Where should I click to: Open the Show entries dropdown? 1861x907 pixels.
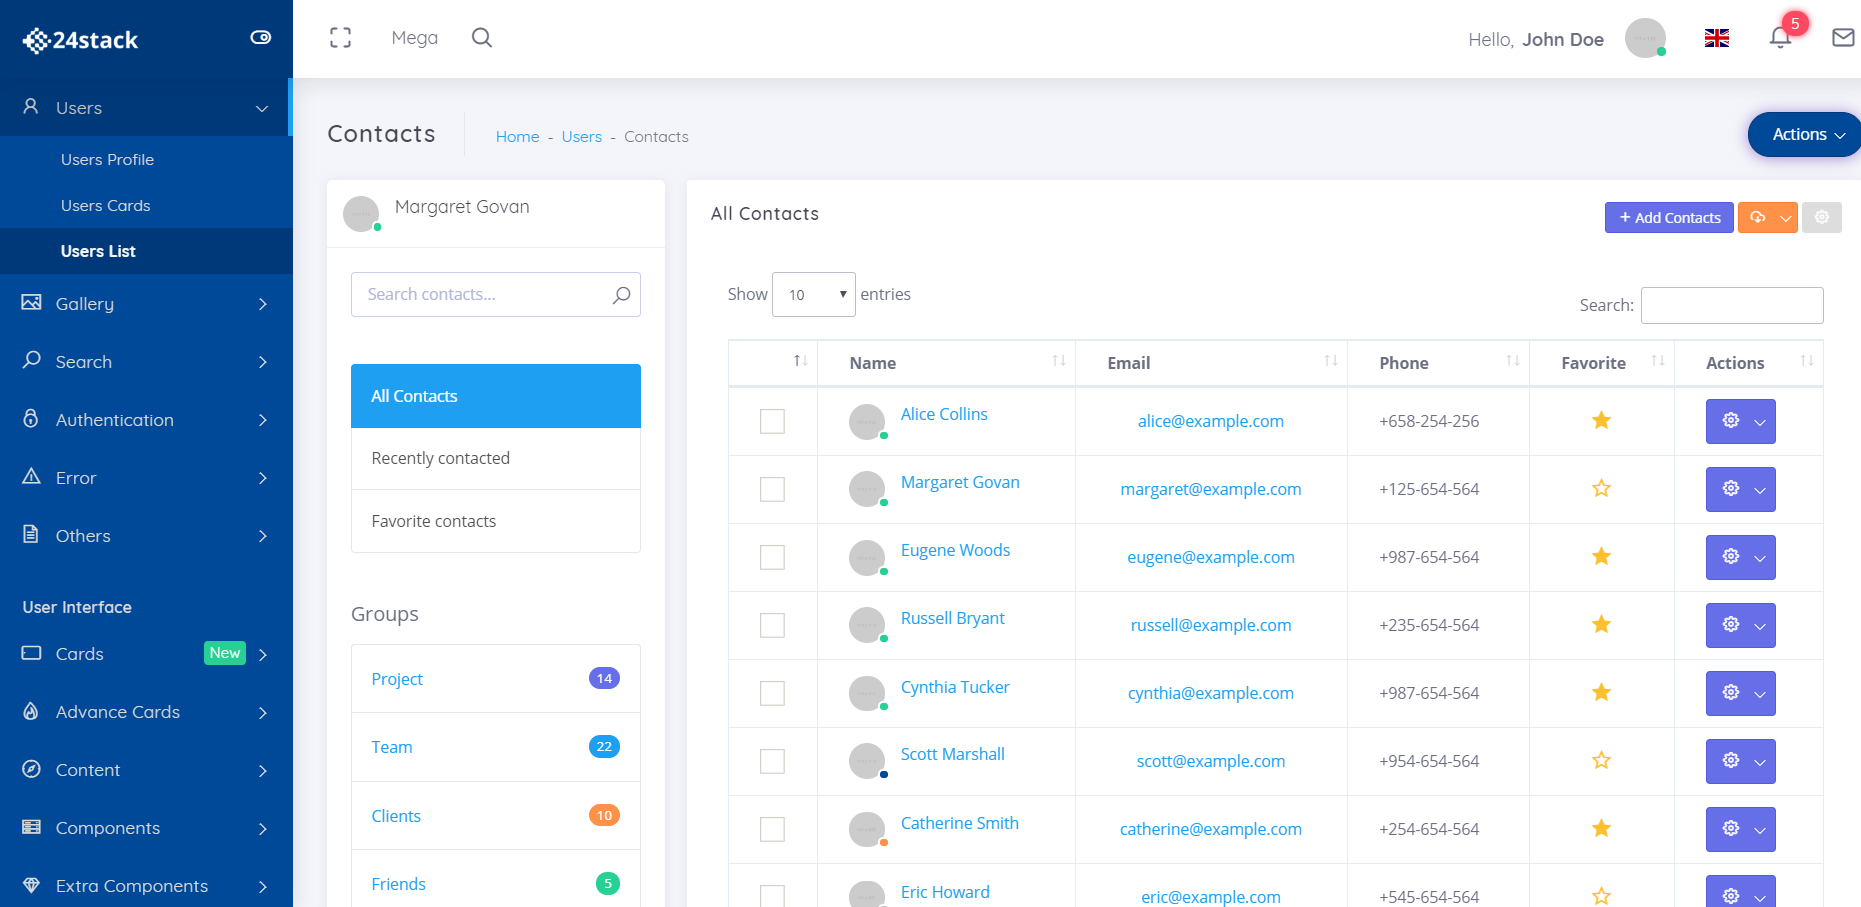(x=813, y=295)
